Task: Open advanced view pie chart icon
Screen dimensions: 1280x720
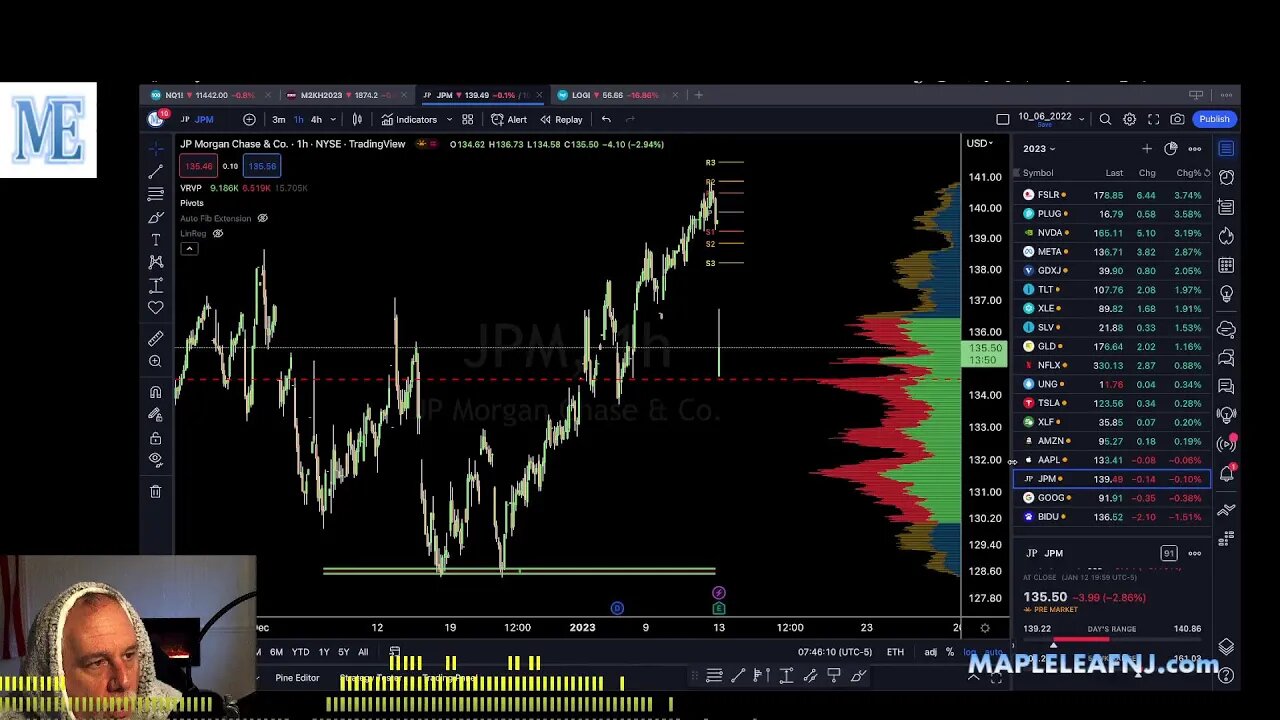Action: [x=1171, y=148]
